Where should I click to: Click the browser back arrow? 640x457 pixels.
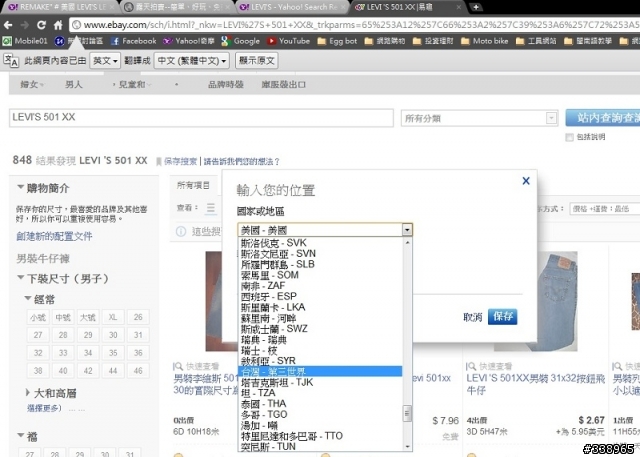click(8, 25)
